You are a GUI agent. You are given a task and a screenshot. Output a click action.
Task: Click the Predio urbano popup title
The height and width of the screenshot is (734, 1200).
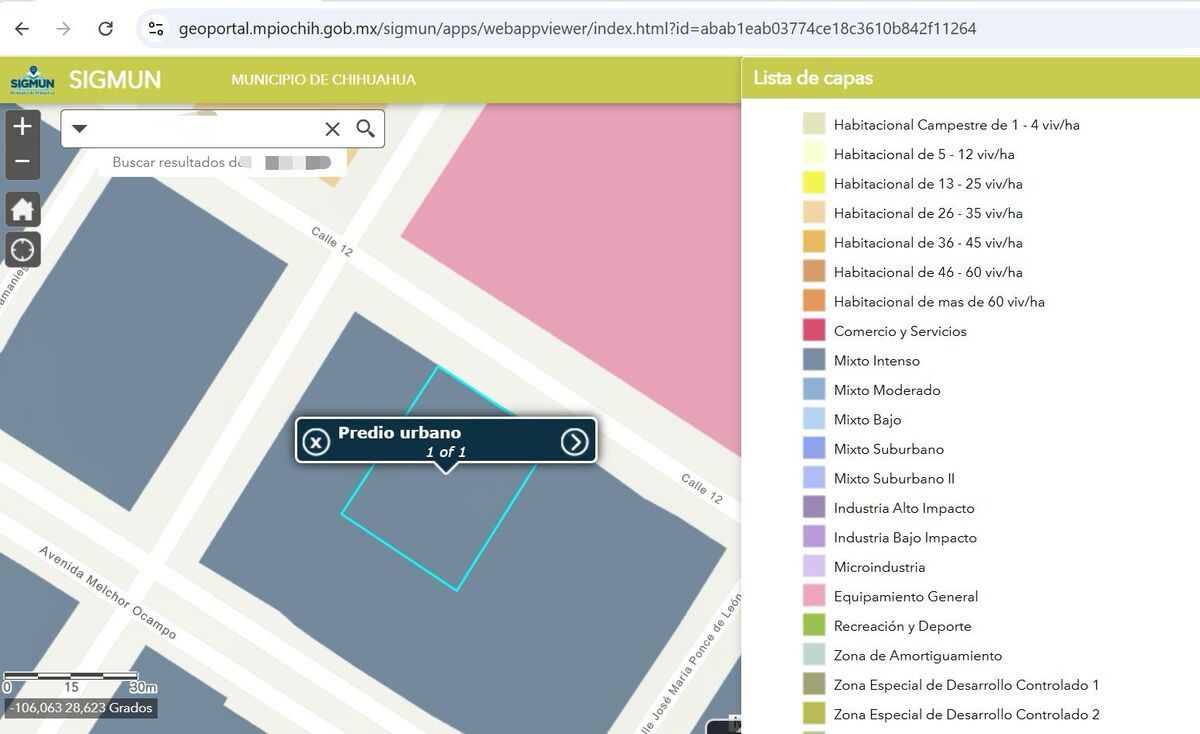[399, 432]
